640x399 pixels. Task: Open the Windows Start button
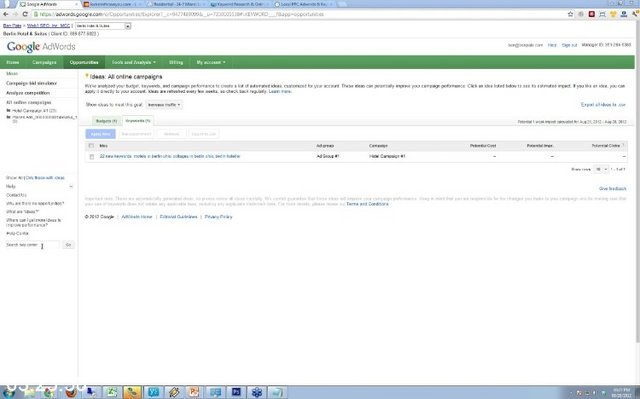[9, 392]
